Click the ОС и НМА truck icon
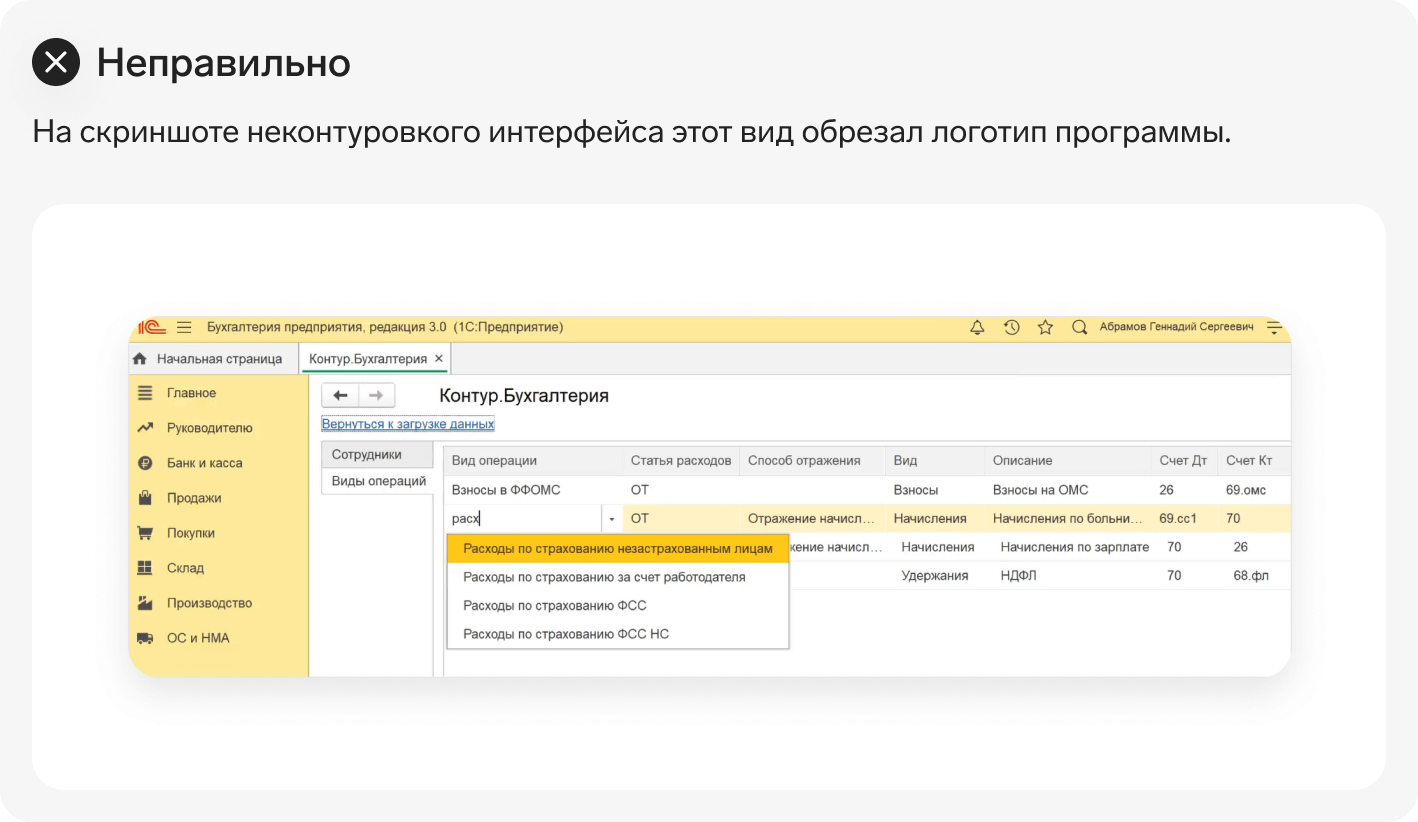Image resolution: width=1418 pixels, height=822 pixels. click(x=145, y=638)
